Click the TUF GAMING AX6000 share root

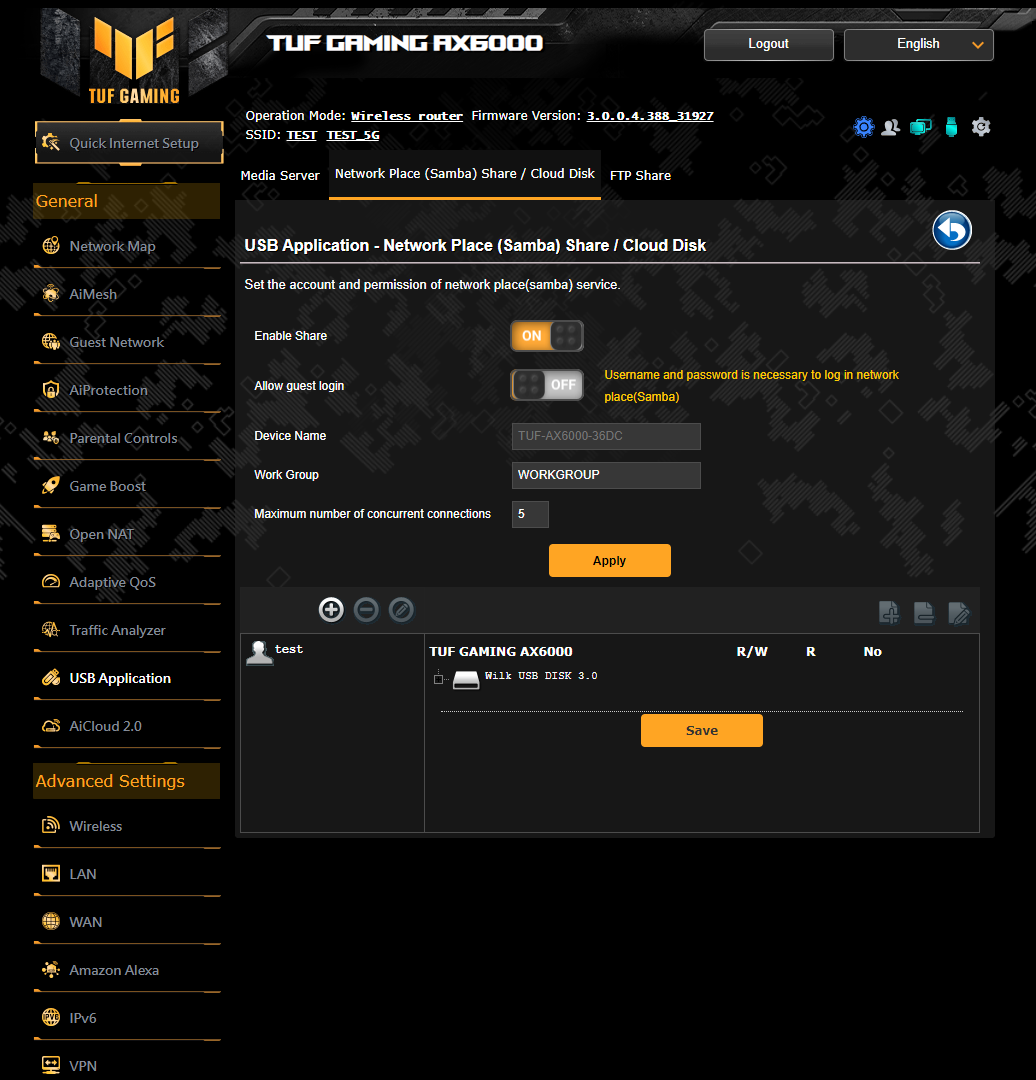click(x=501, y=652)
